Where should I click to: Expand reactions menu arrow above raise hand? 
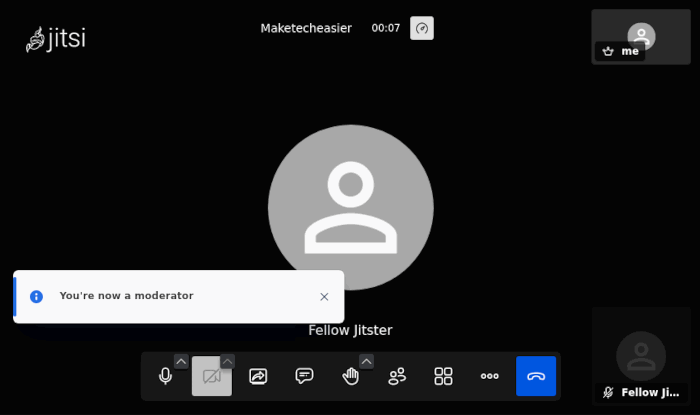click(367, 361)
